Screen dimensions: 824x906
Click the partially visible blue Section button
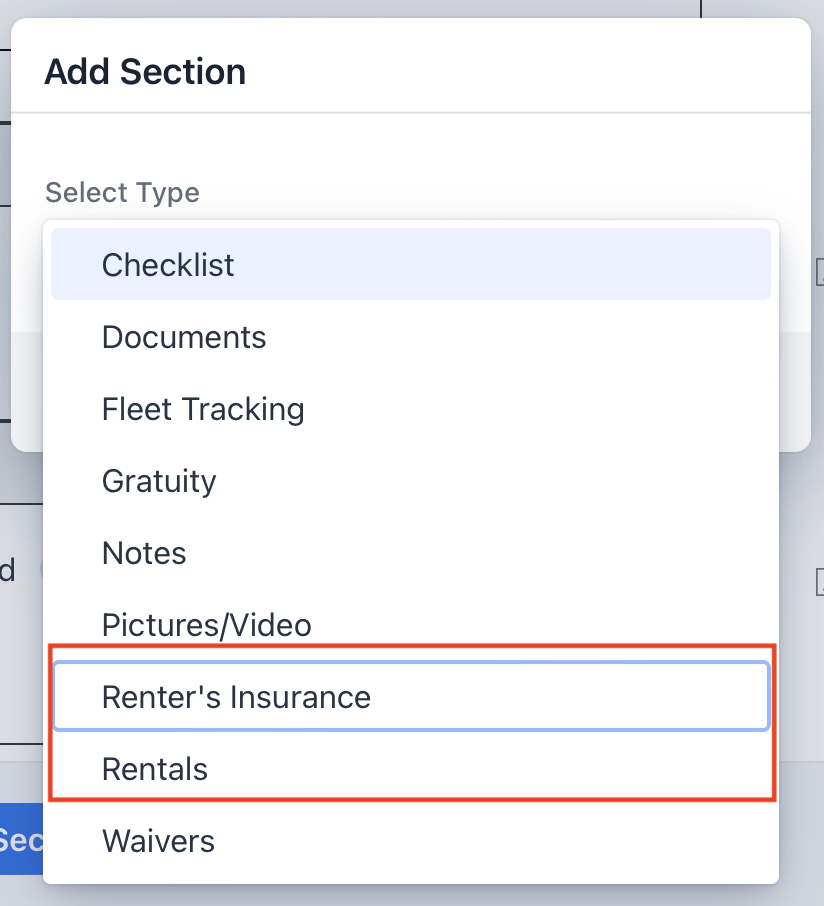[21, 839]
